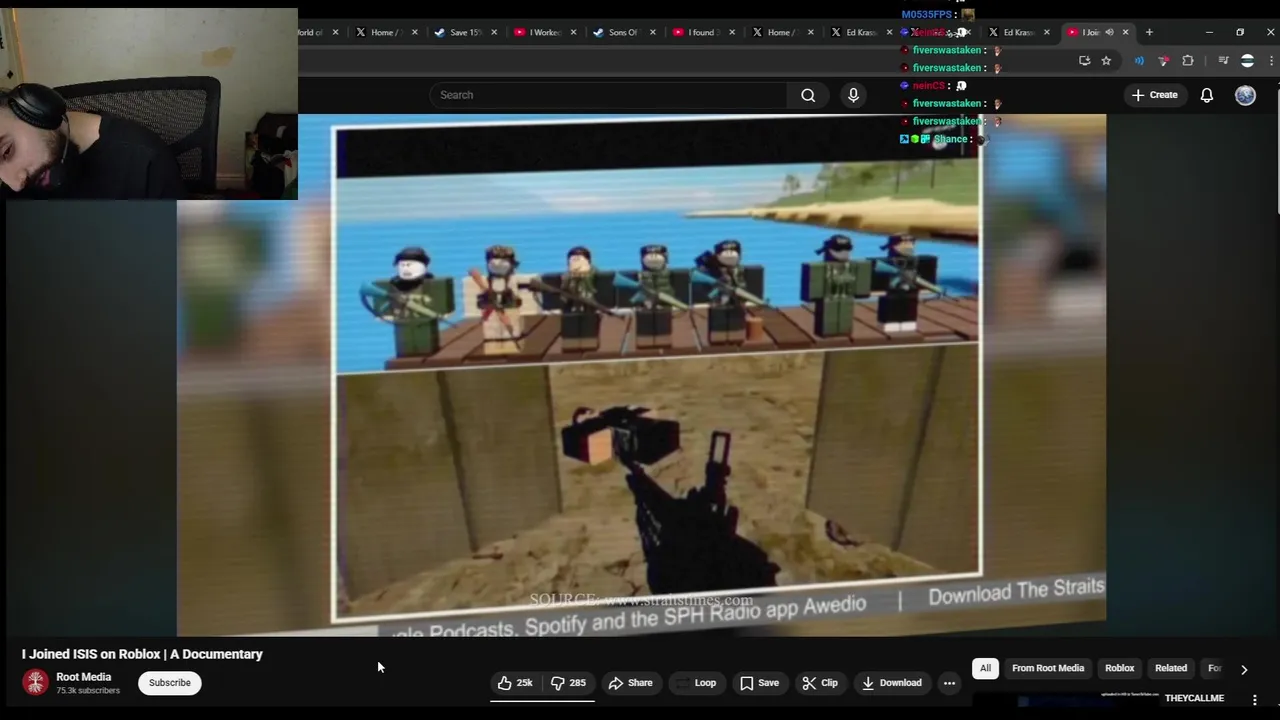Open the Root Media channel avatar

[x=36, y=682]
